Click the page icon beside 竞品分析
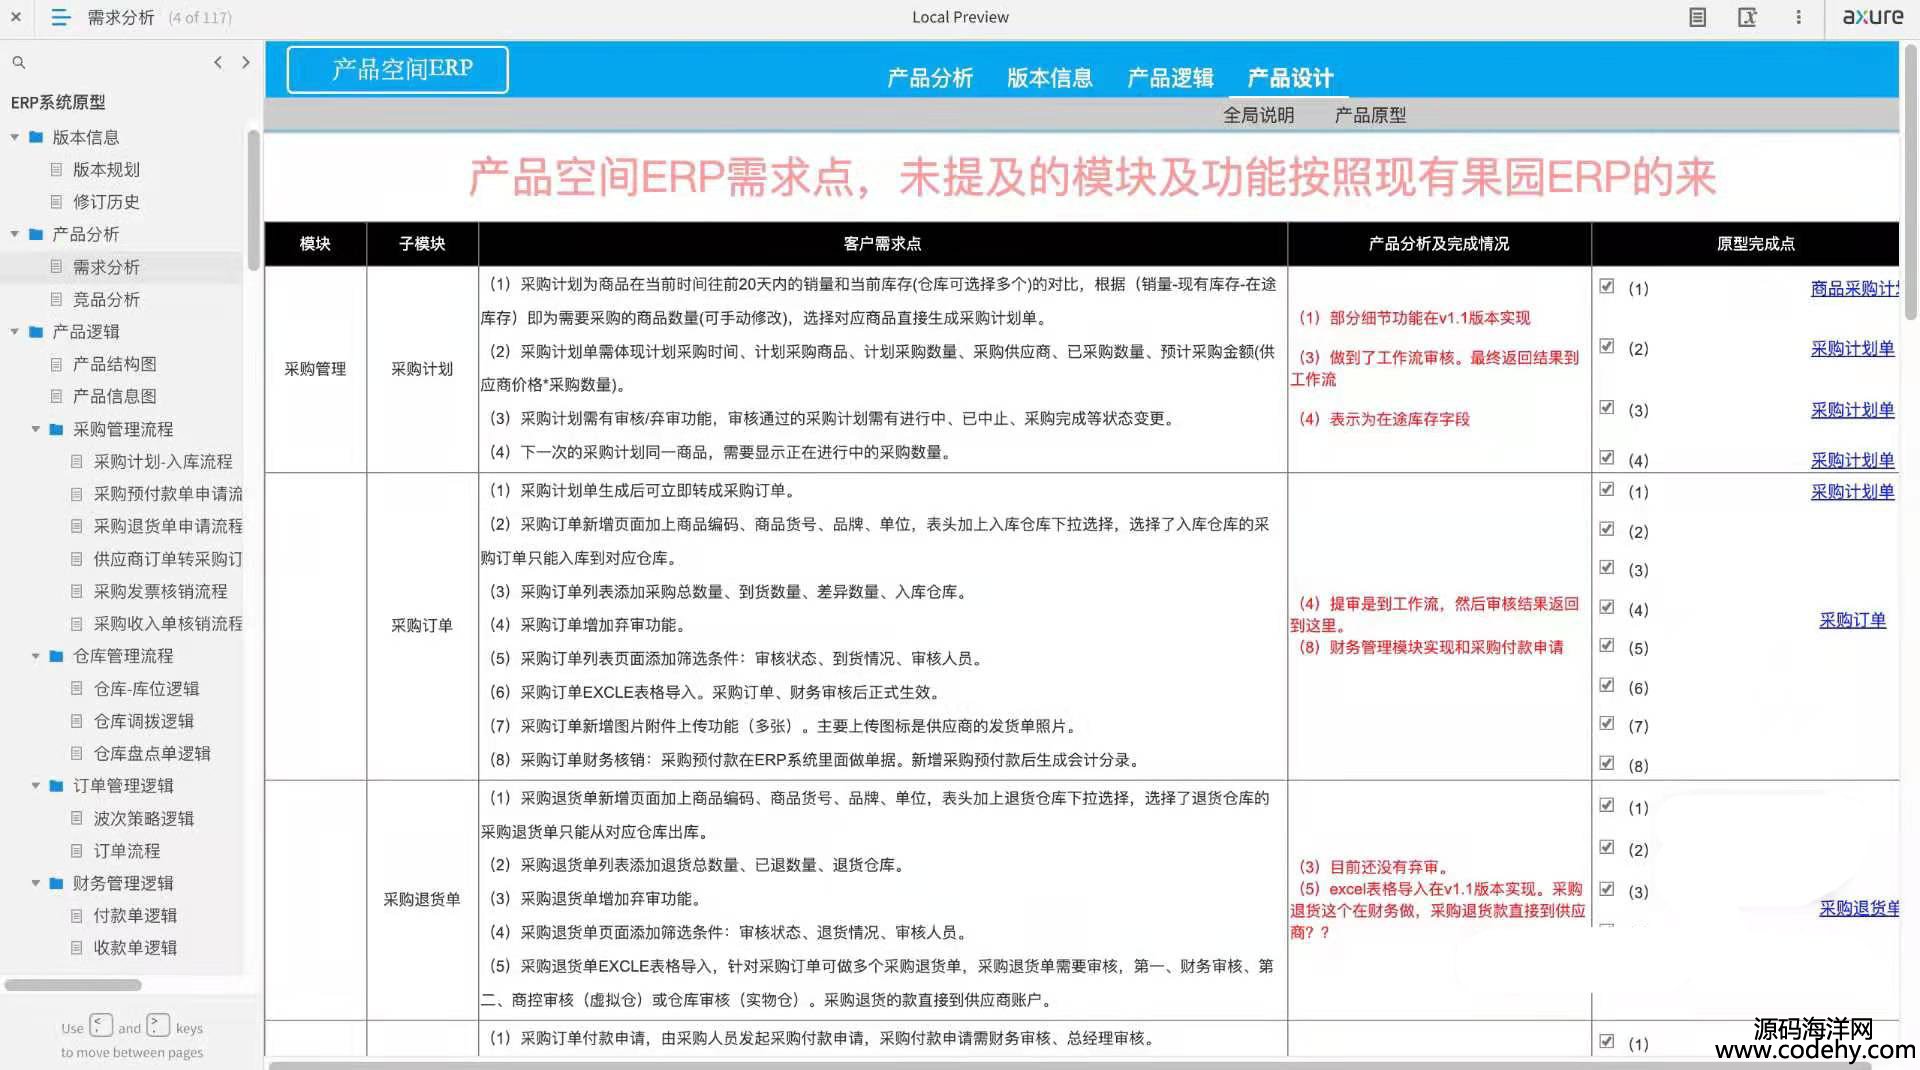1920x1070 pixels. point(56,299)
